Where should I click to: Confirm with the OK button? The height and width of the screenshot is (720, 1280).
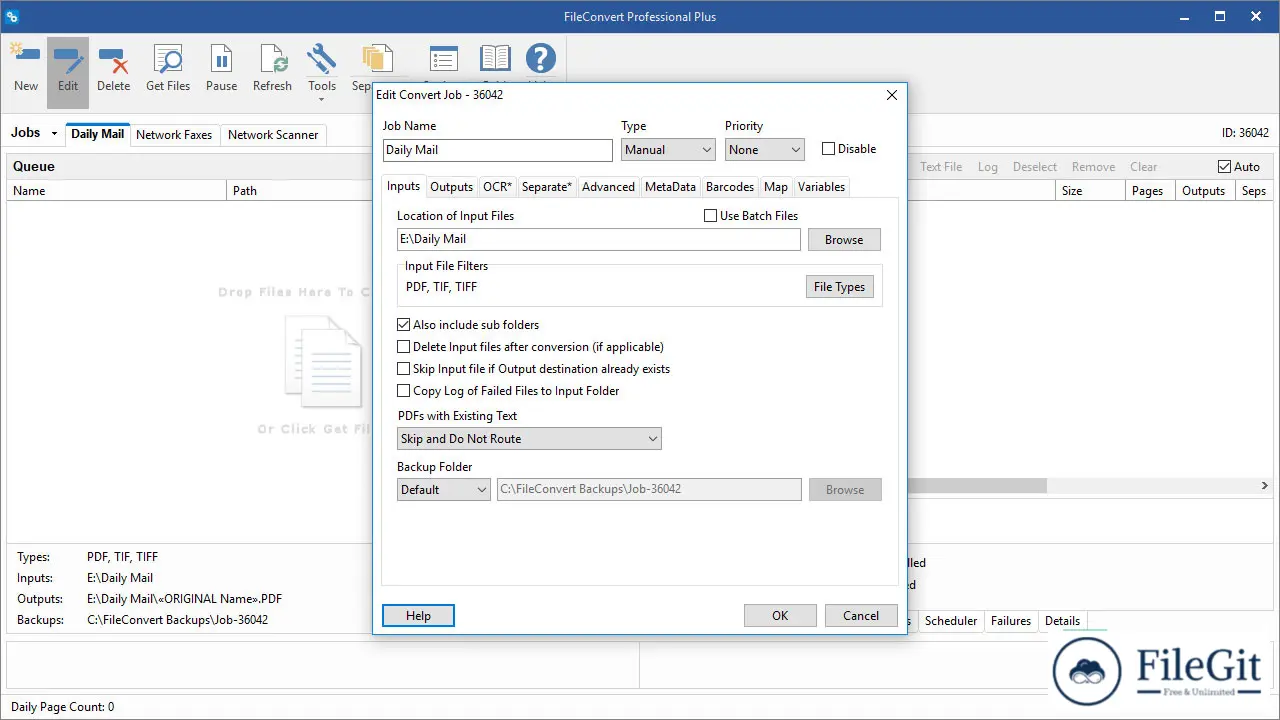[x=780, y=616]
